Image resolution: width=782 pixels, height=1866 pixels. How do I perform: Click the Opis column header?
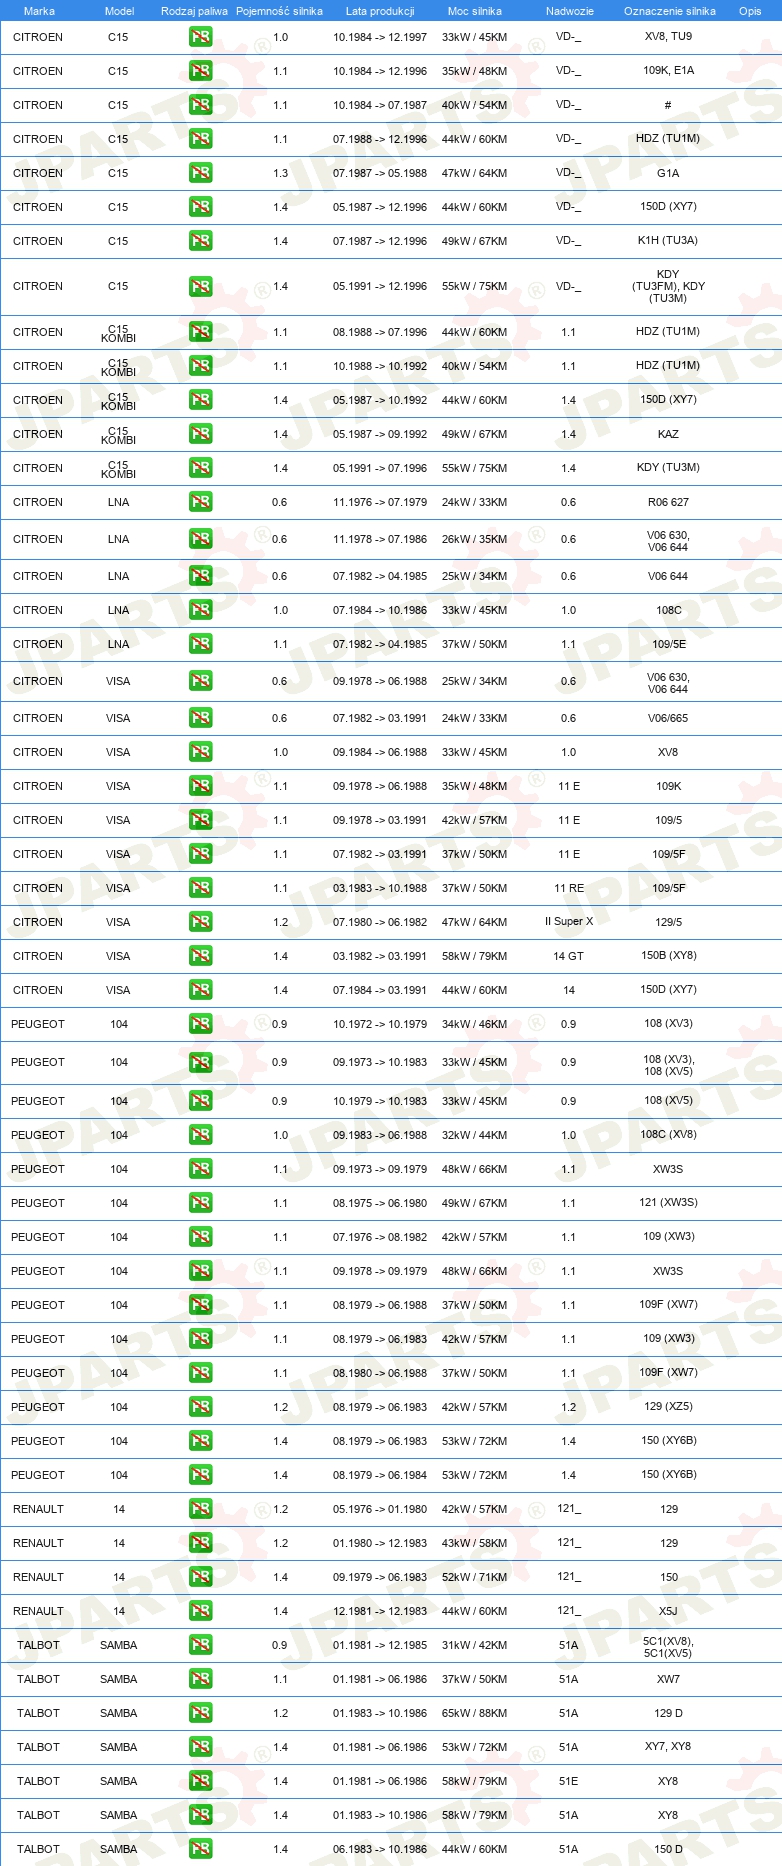(750, 11)
